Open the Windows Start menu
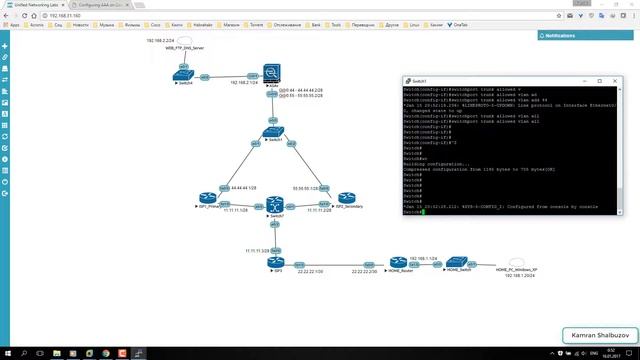Screen dimensions: 640x360 [7, 353]
